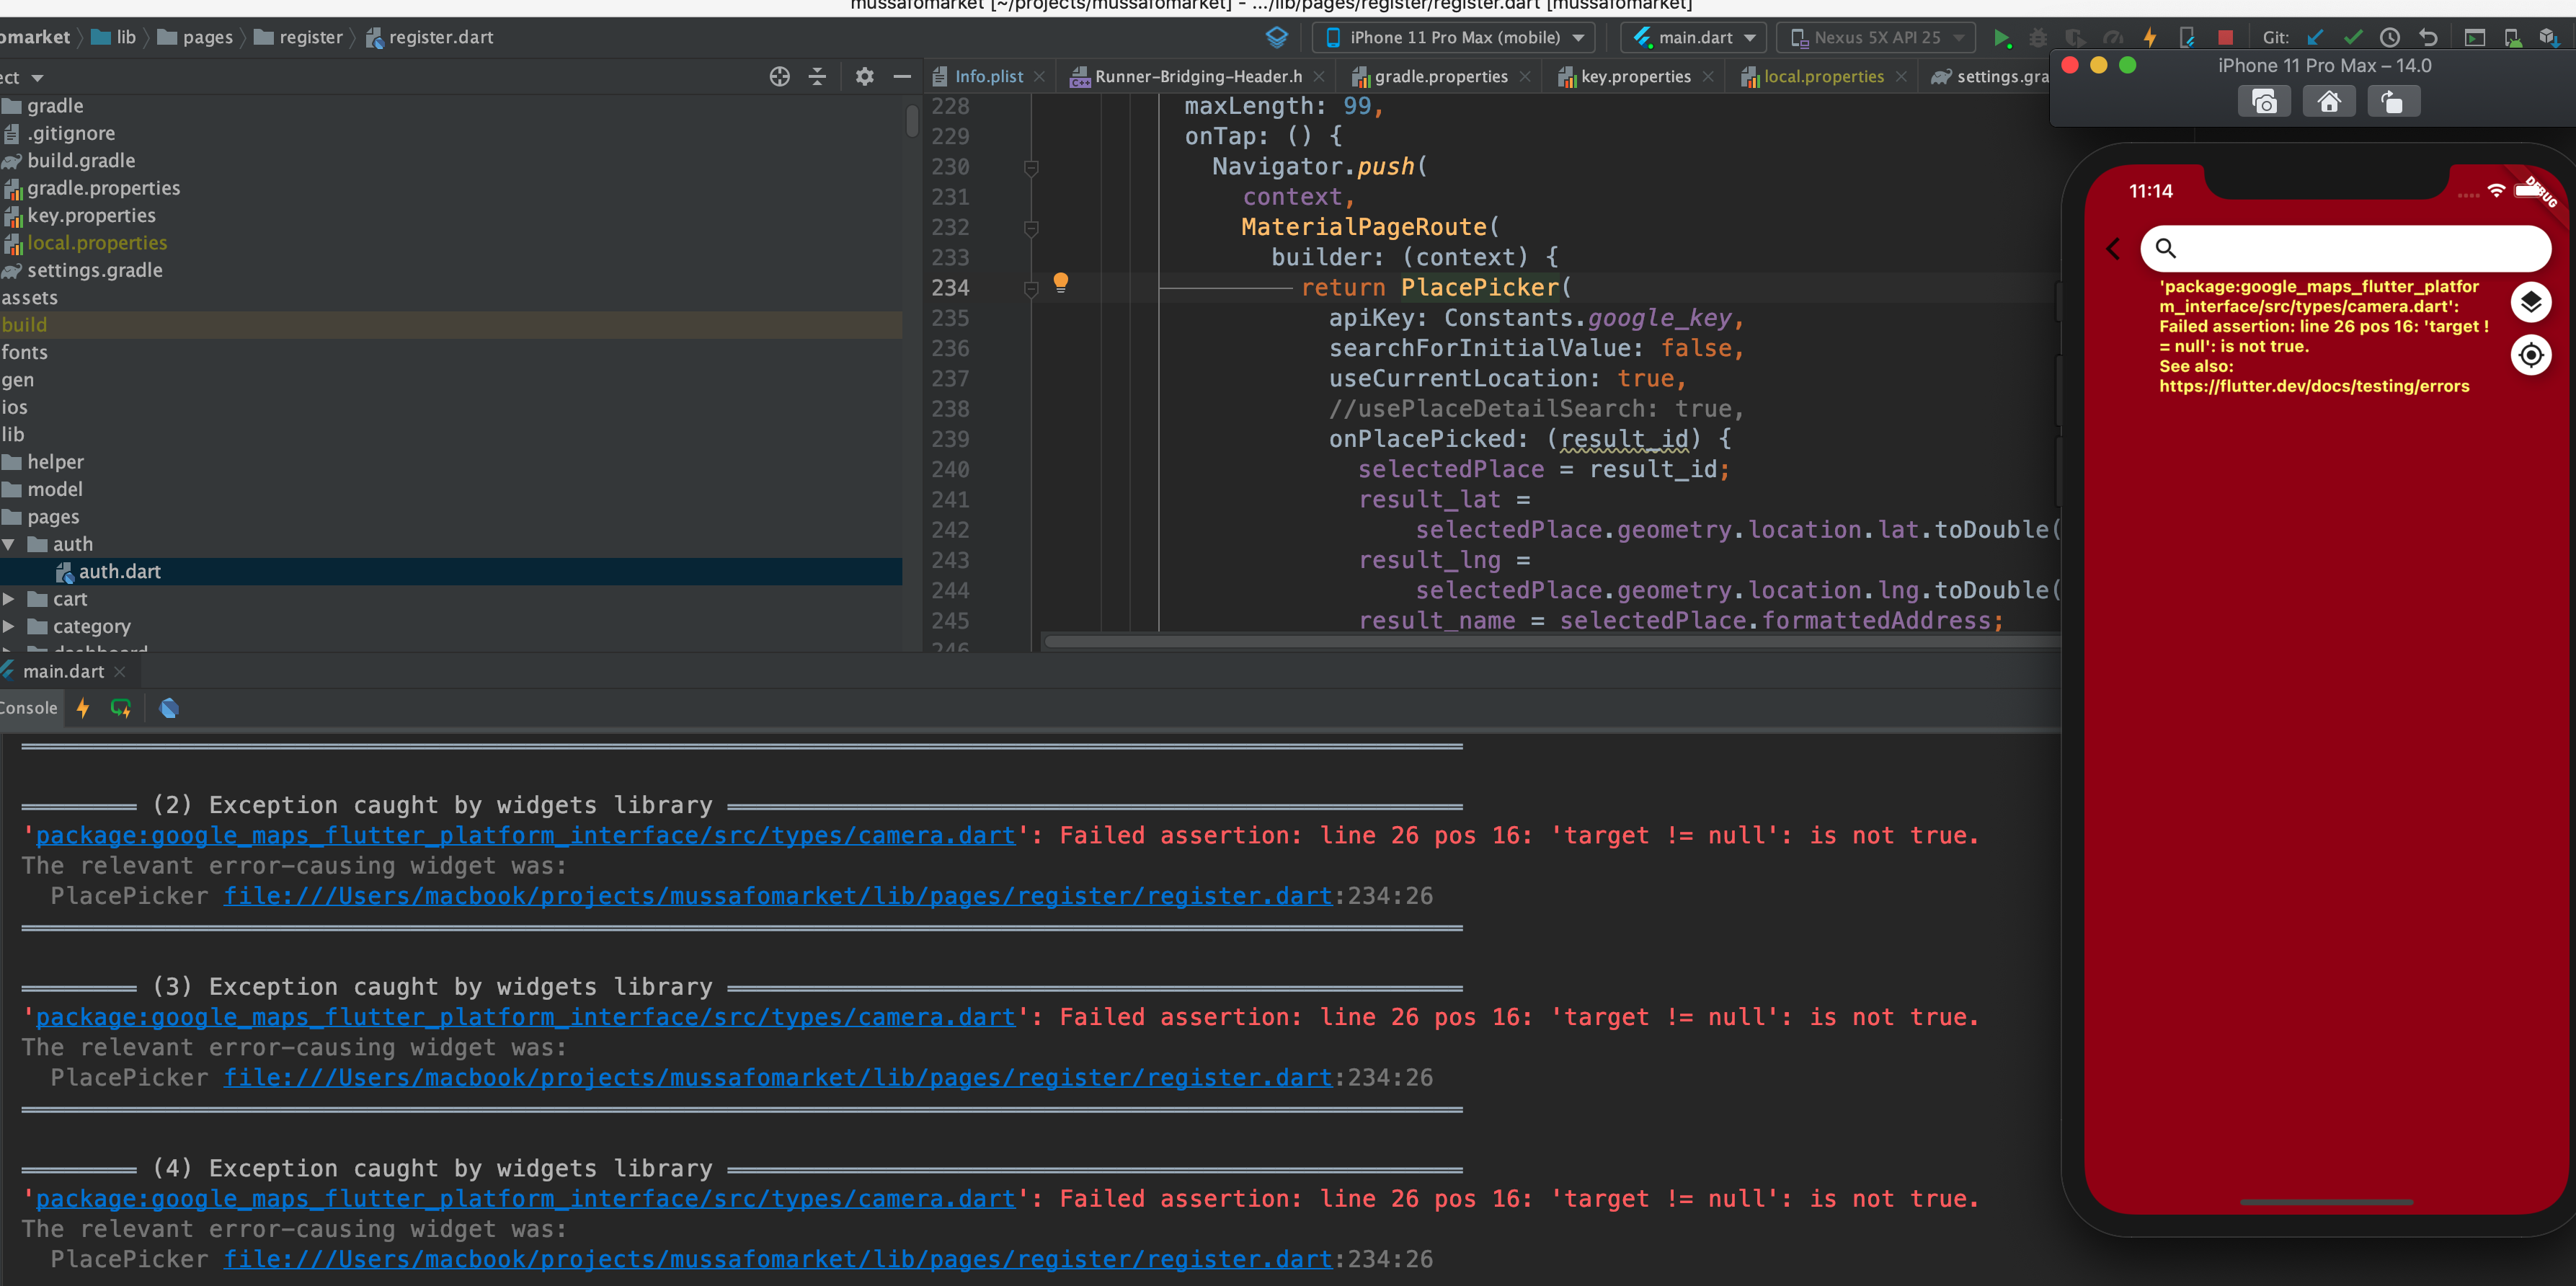
Task: Open Nexus 5X API 25 emulator dropdown
Action: 1876,38
